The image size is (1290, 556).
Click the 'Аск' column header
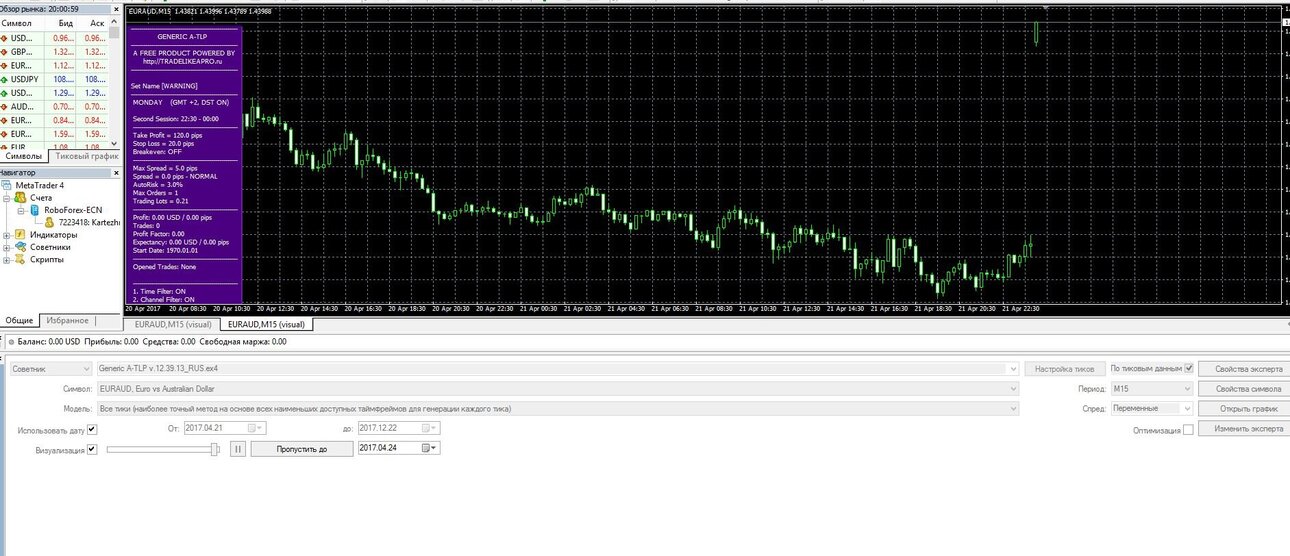click(x=96, y=22)
